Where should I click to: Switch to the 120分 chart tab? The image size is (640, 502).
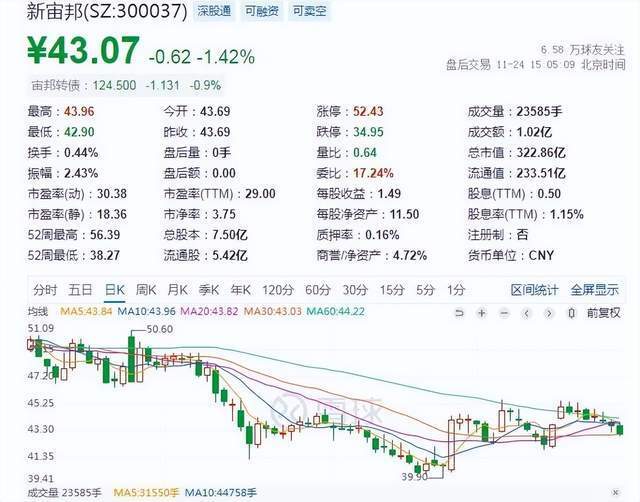click(x=278, y=290)
